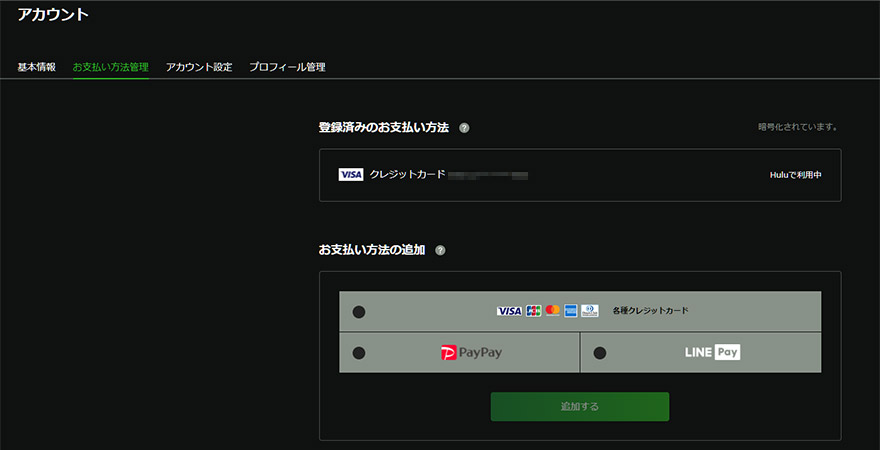Click VISA logo in the add payment options
The image size is (880, 450).
pyautogui.click(x=510, y=311)
